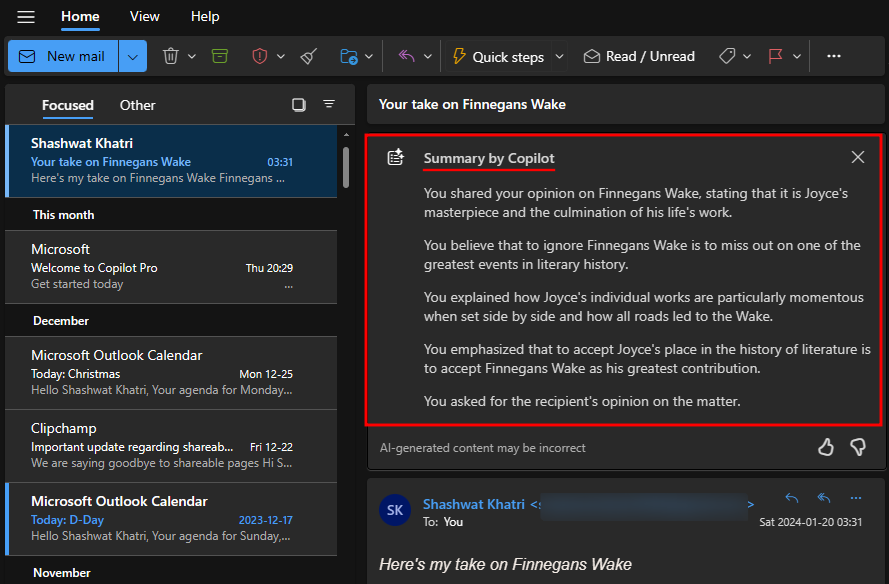Viewport: 889px width, 584px height.
Task: Switch to the View tab
Action: coord(145,16)
